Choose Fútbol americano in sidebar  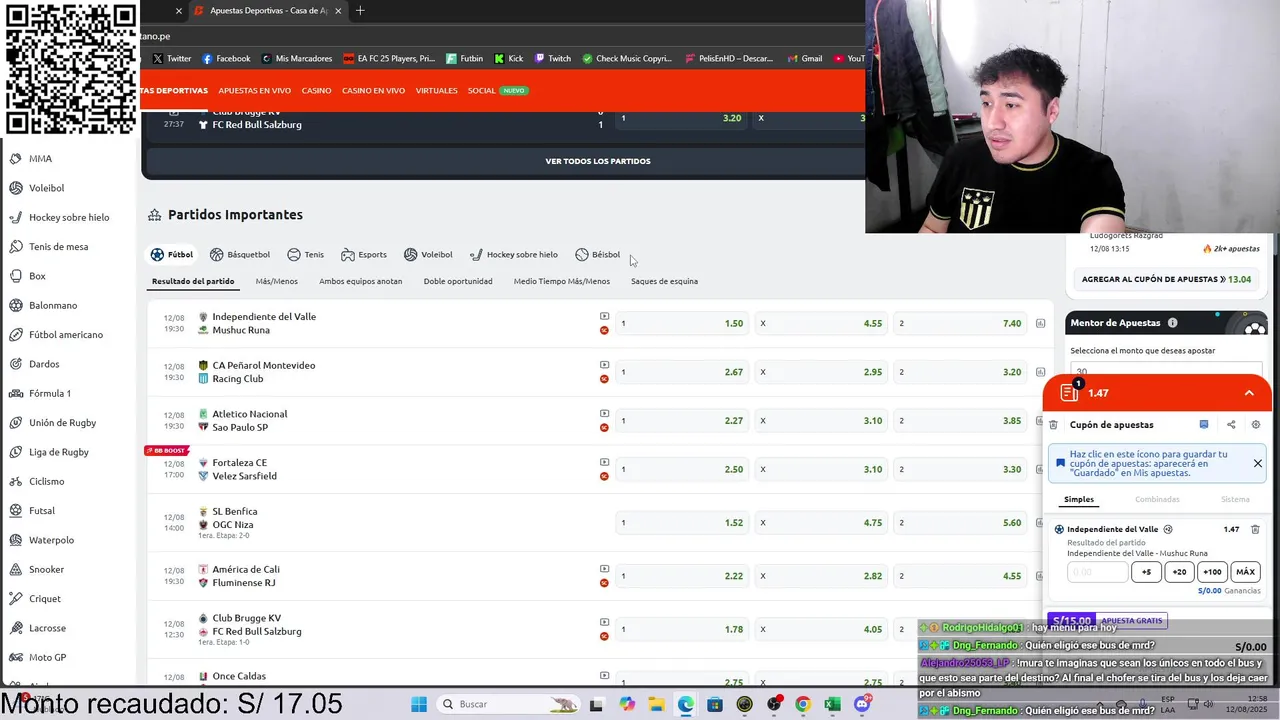[x=66, y=335]
